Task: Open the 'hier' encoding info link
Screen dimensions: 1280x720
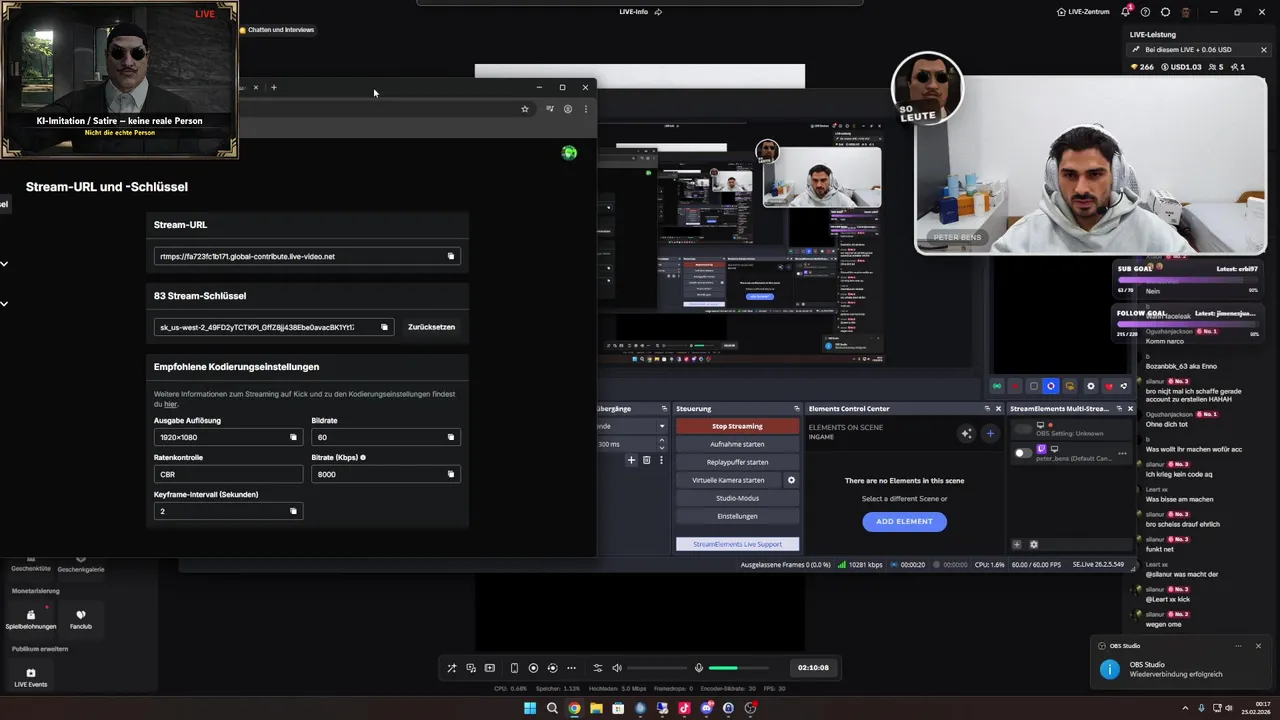Action: tap(171, 404)
